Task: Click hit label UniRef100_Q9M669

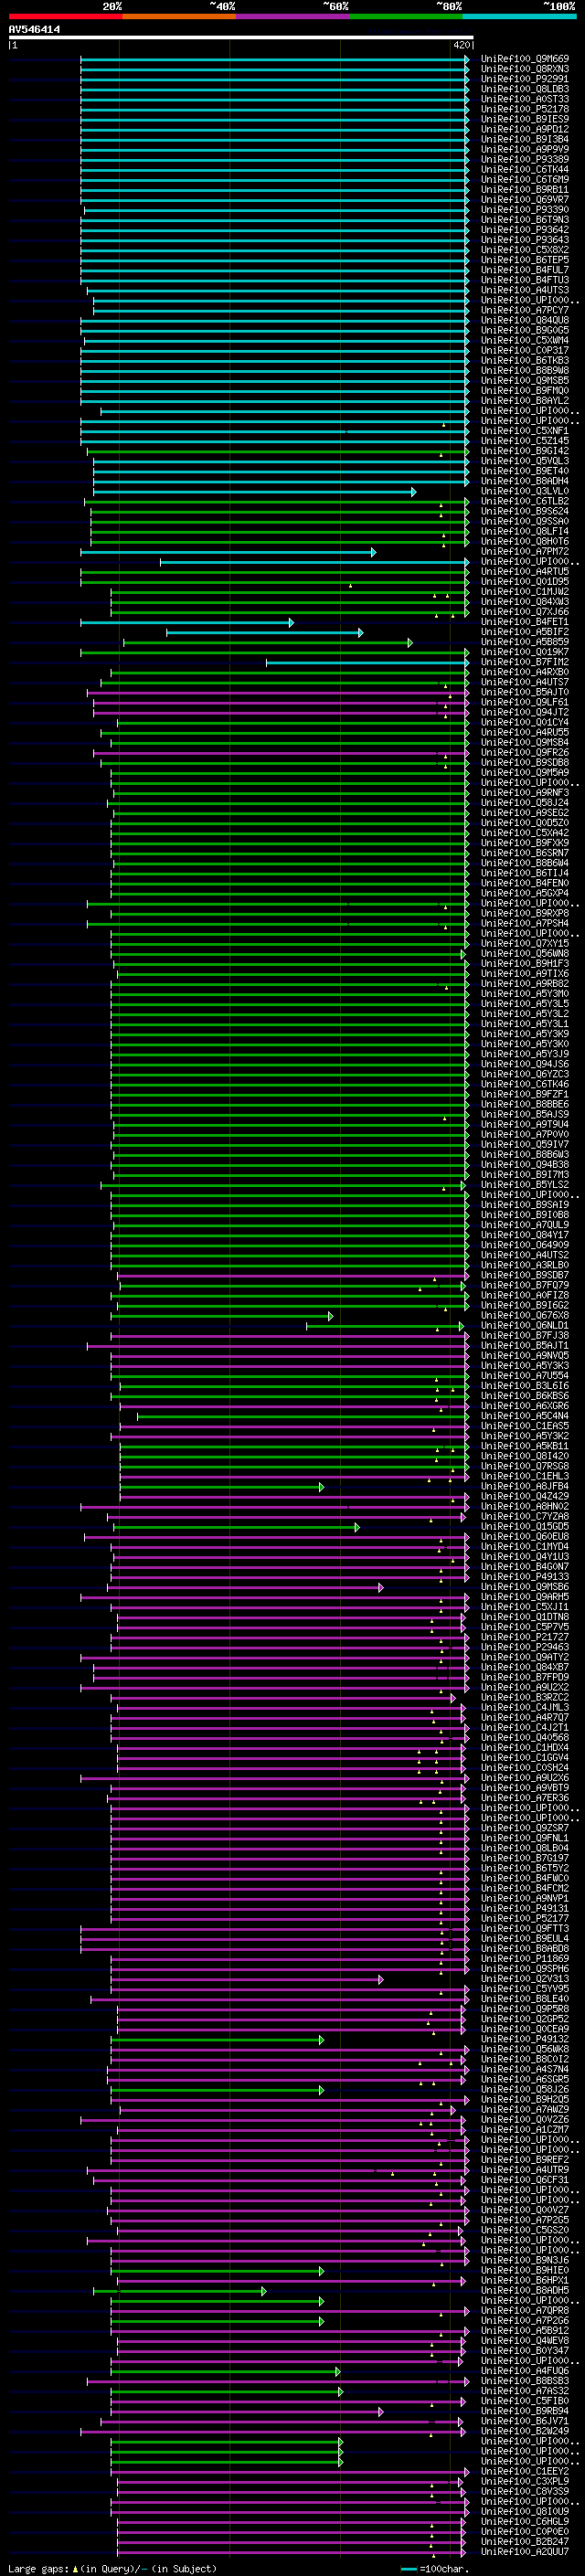Action: point(525,59)
